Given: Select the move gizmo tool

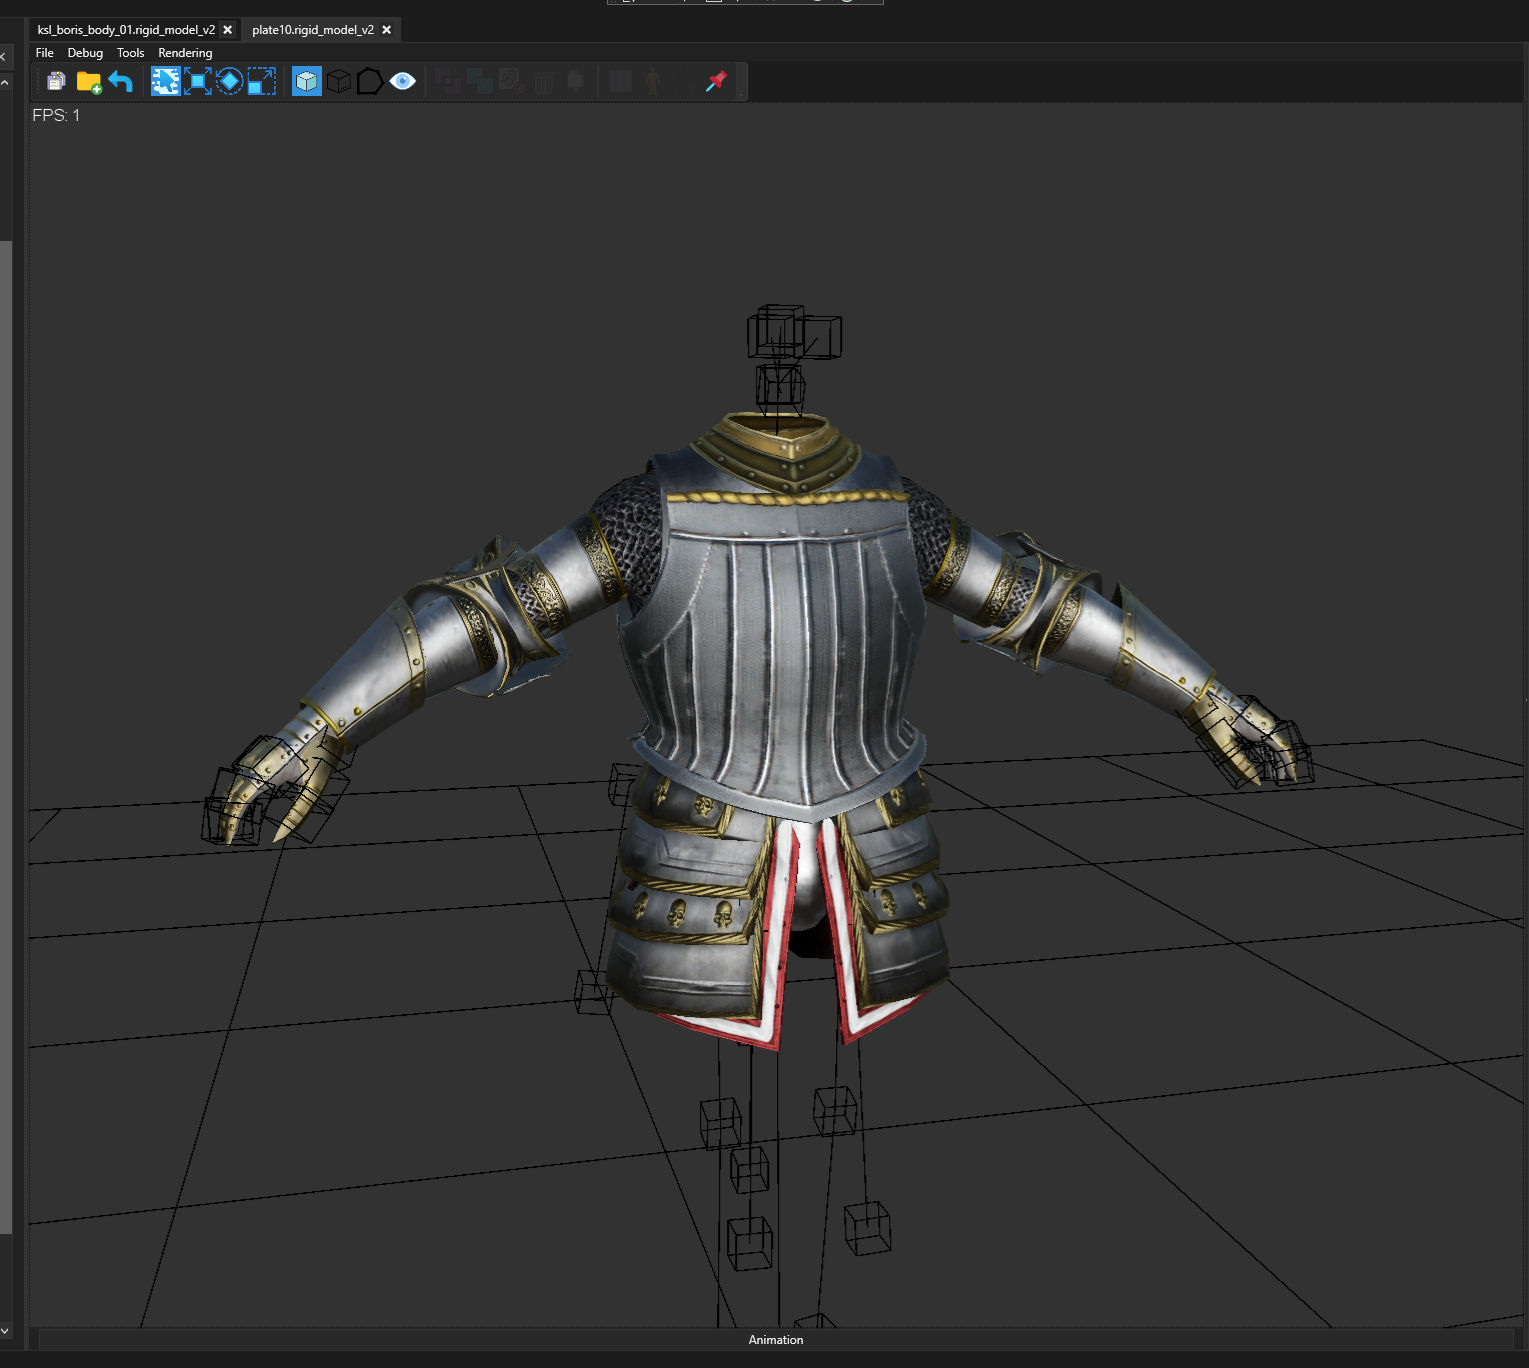Looking at the screenshot, I should tap(198, 81).
